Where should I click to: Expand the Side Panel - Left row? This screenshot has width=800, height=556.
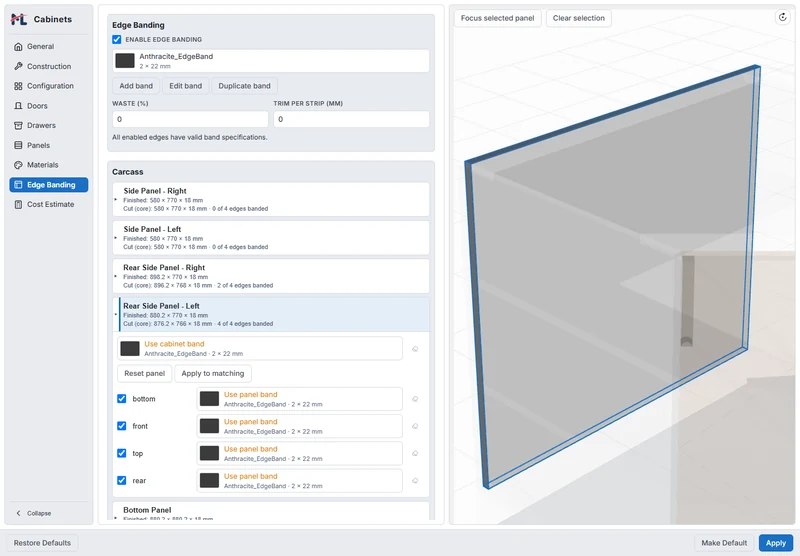pos(271,238)
